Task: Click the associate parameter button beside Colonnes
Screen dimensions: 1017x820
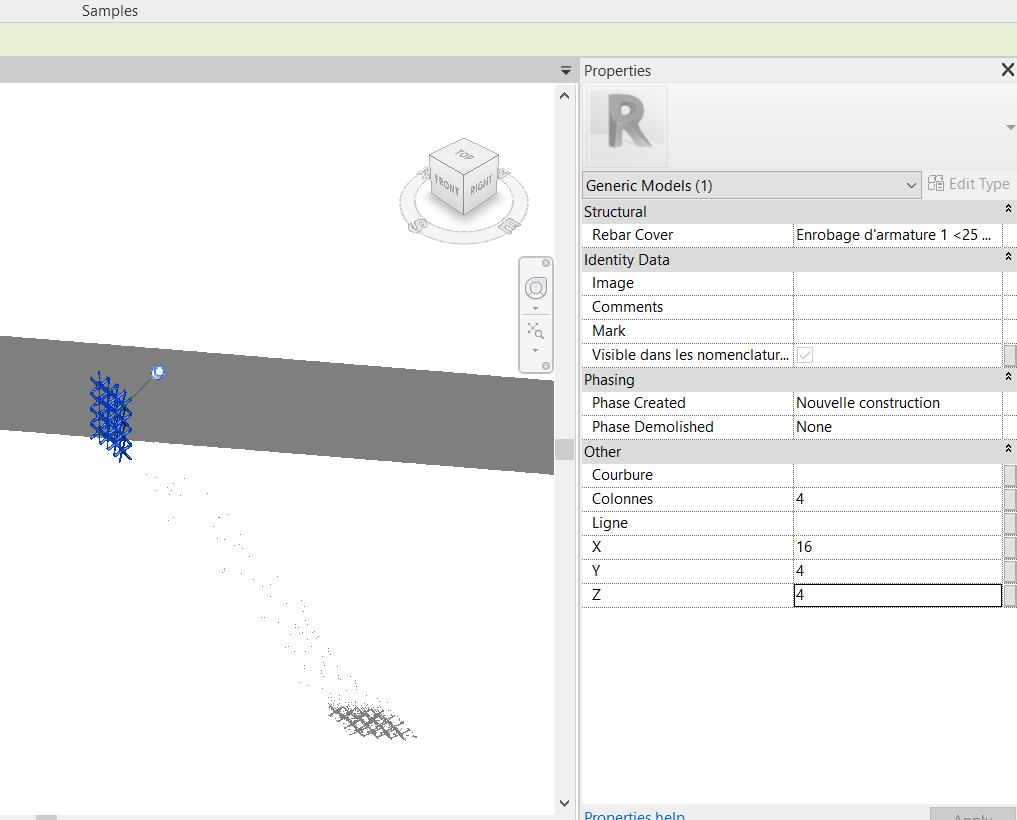Action: click(1010, 499)
